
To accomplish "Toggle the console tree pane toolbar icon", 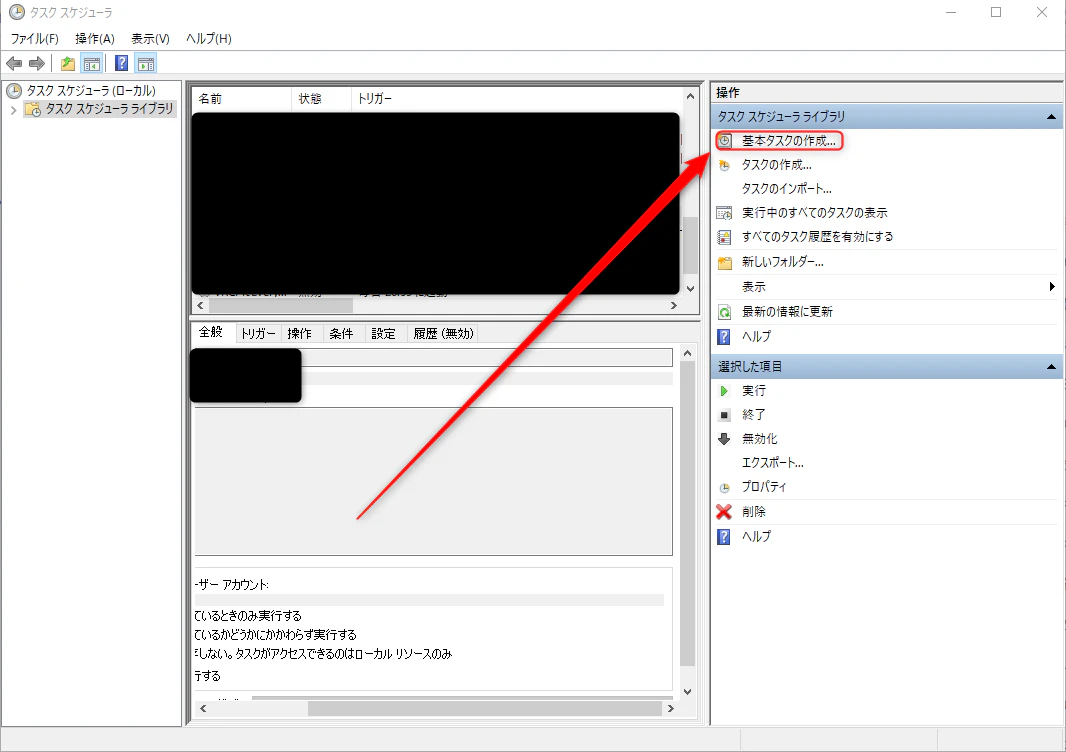I will pyautogui.click(x=91, y=64).
